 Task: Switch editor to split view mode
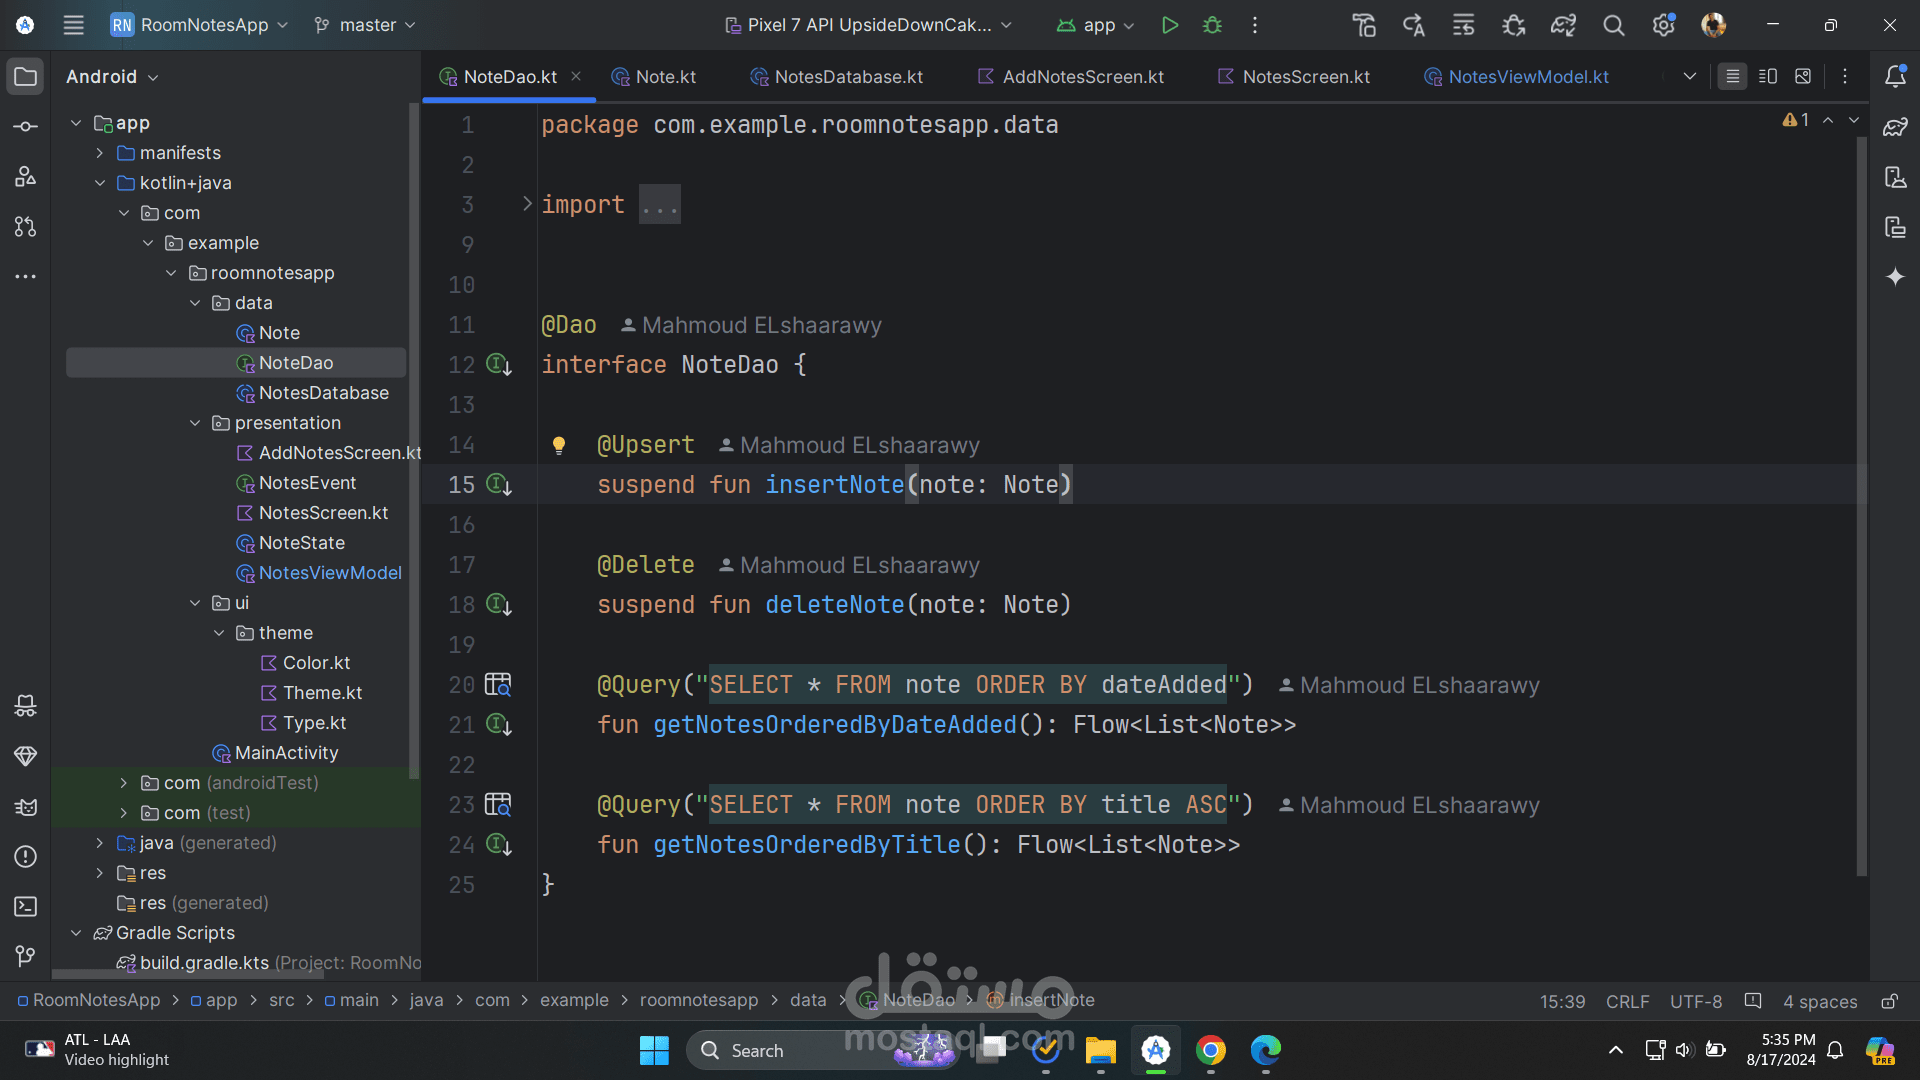1767,77
